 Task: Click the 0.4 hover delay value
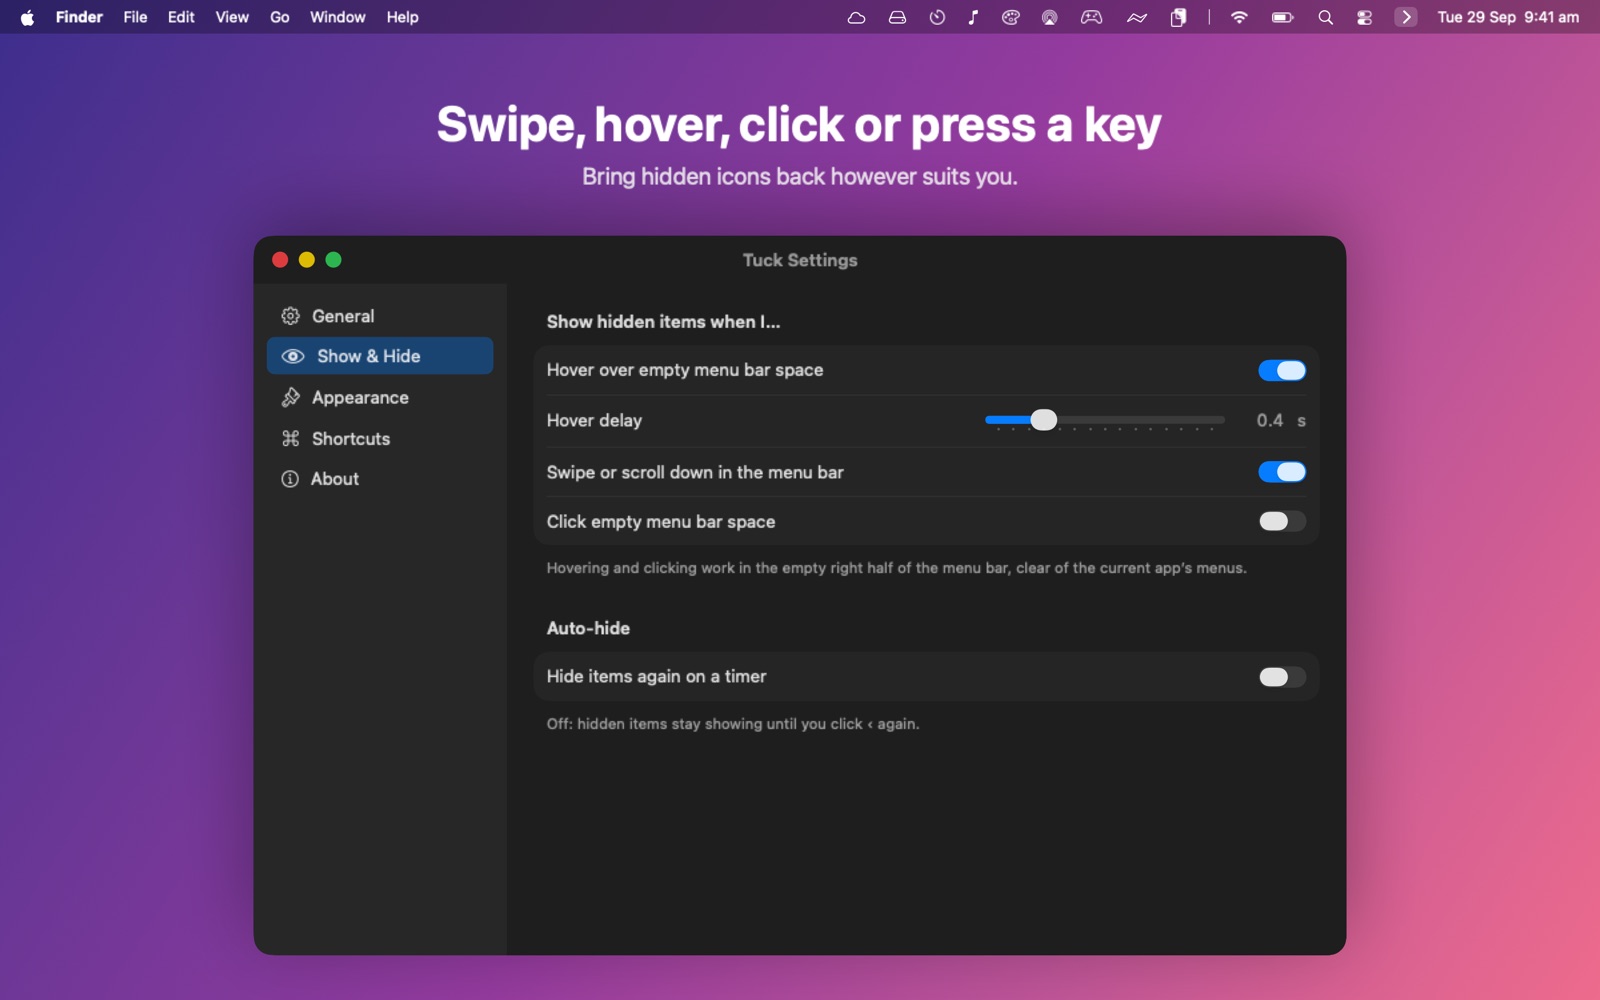[1269, 421]
